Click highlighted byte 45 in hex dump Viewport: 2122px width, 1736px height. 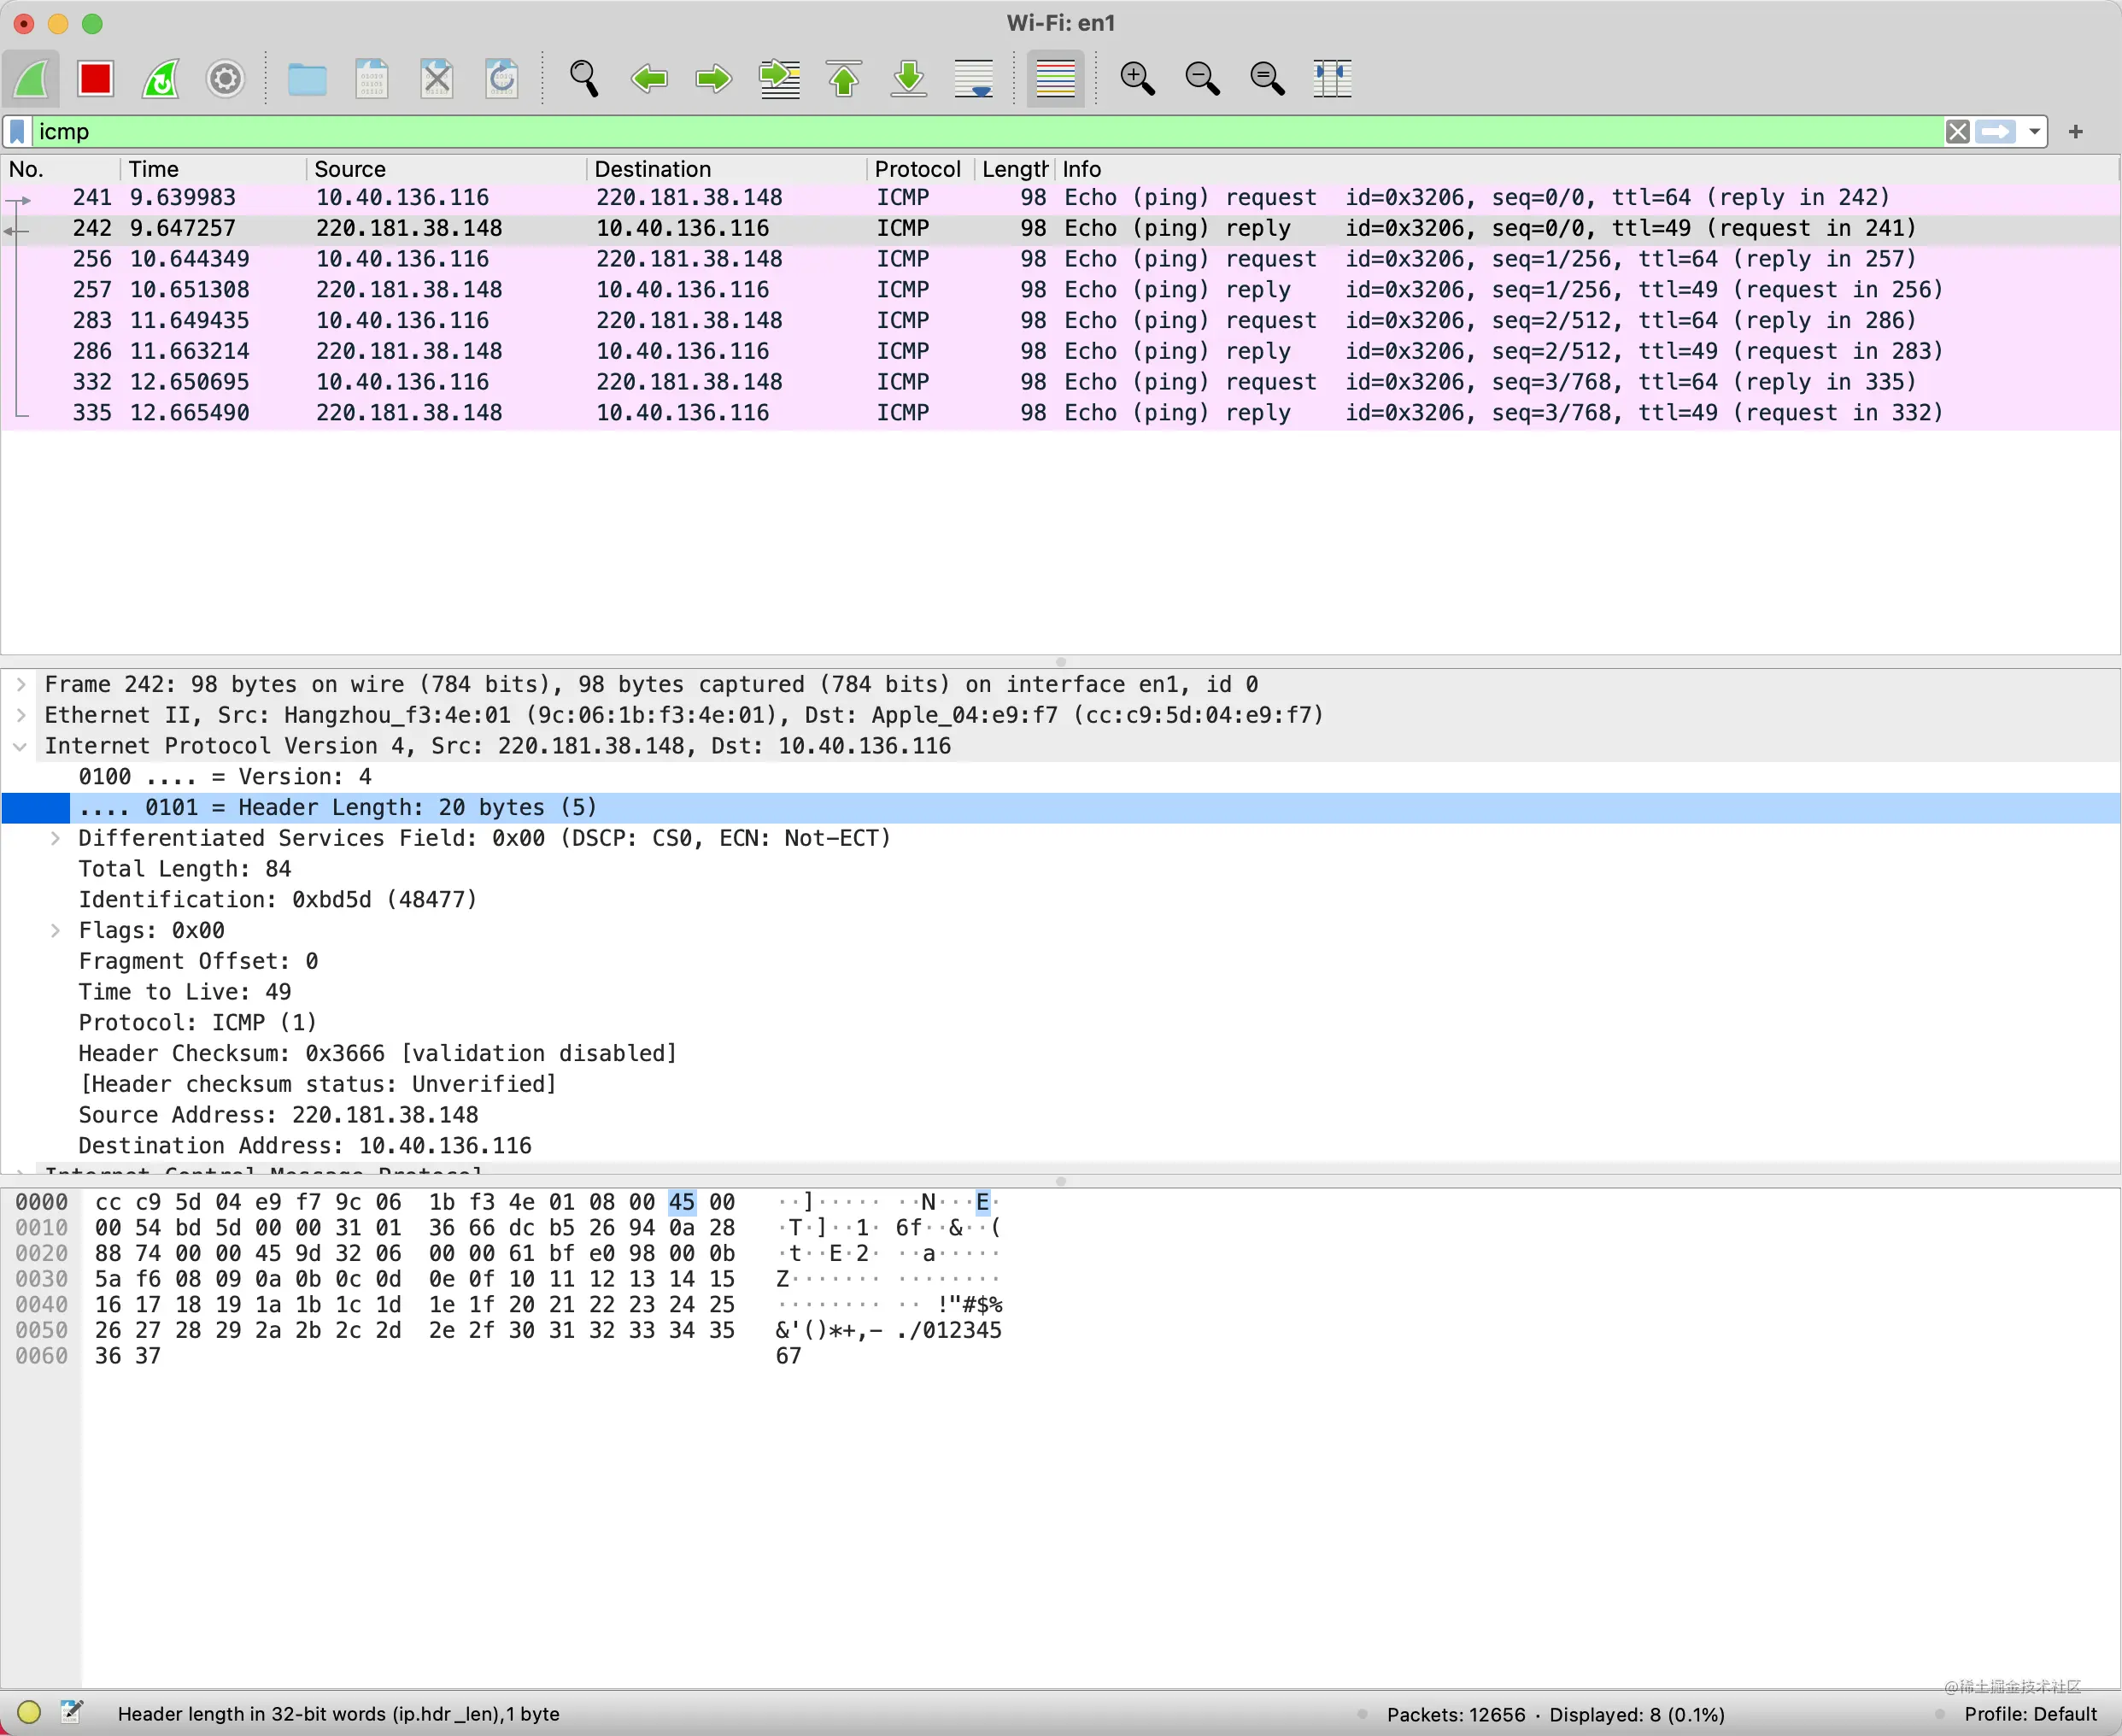[682, 1202]
